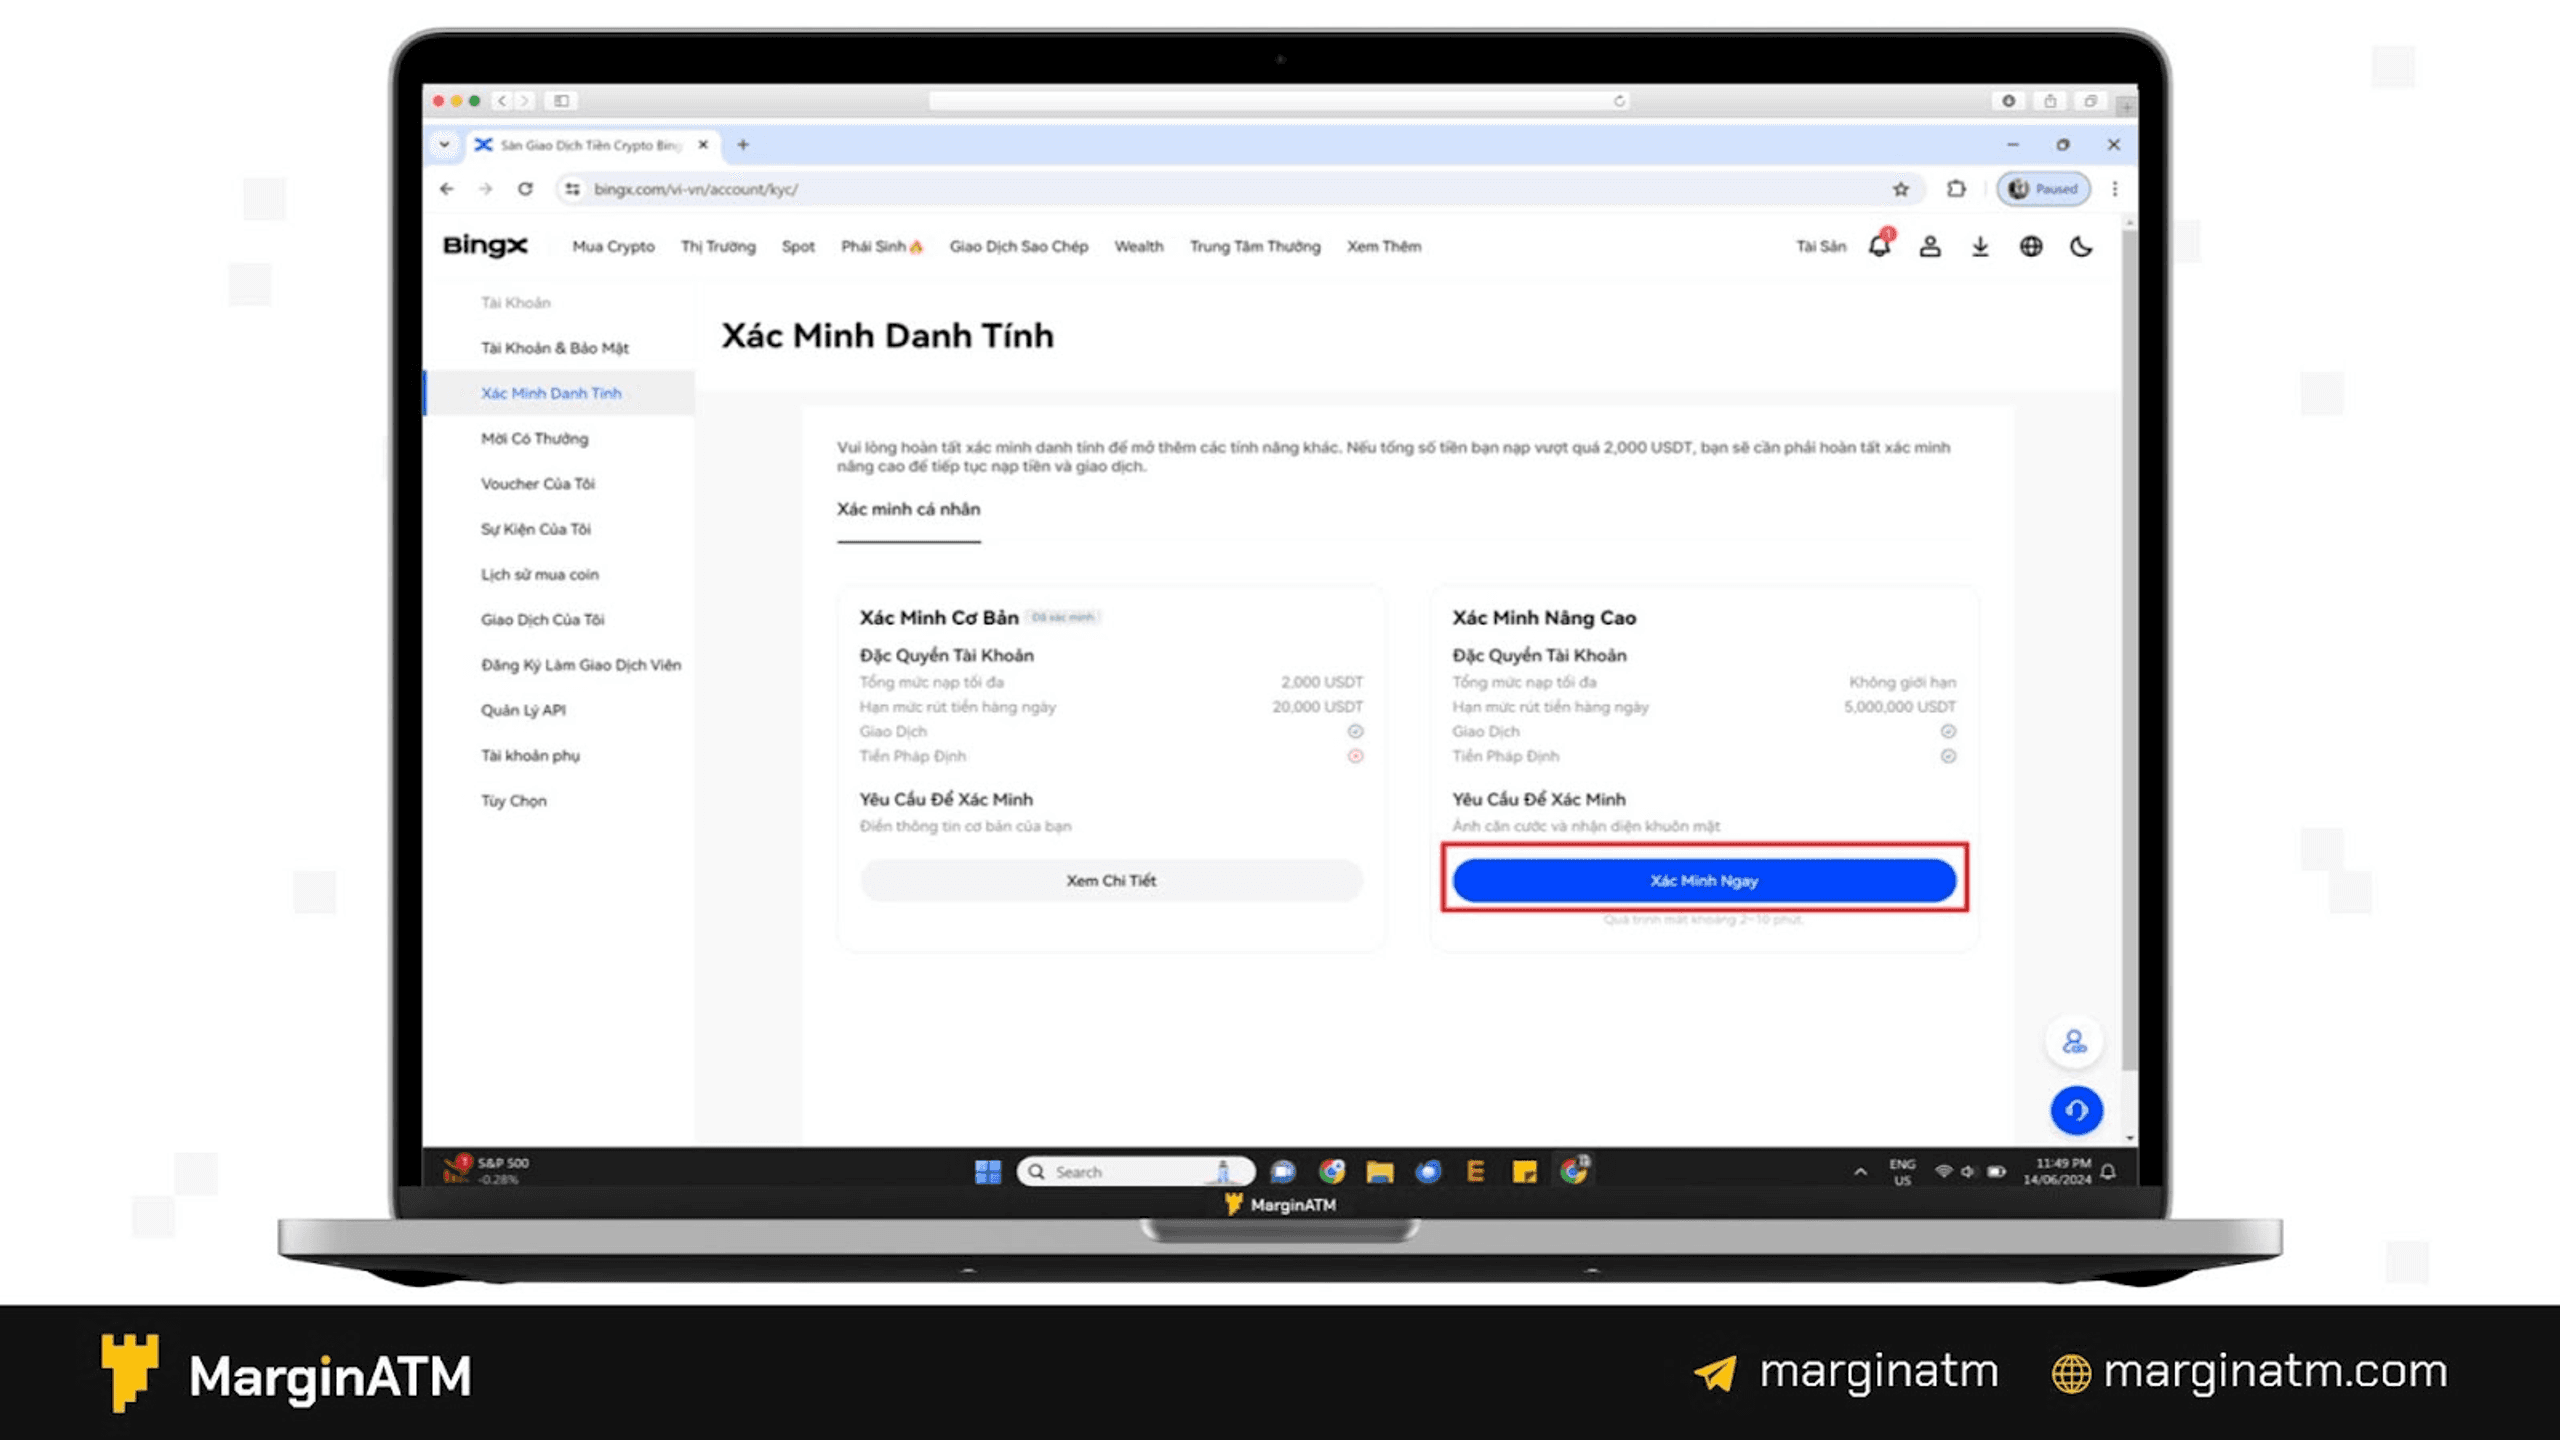Open the language globe icon

pyautogui.click(x=2030, y=246)
